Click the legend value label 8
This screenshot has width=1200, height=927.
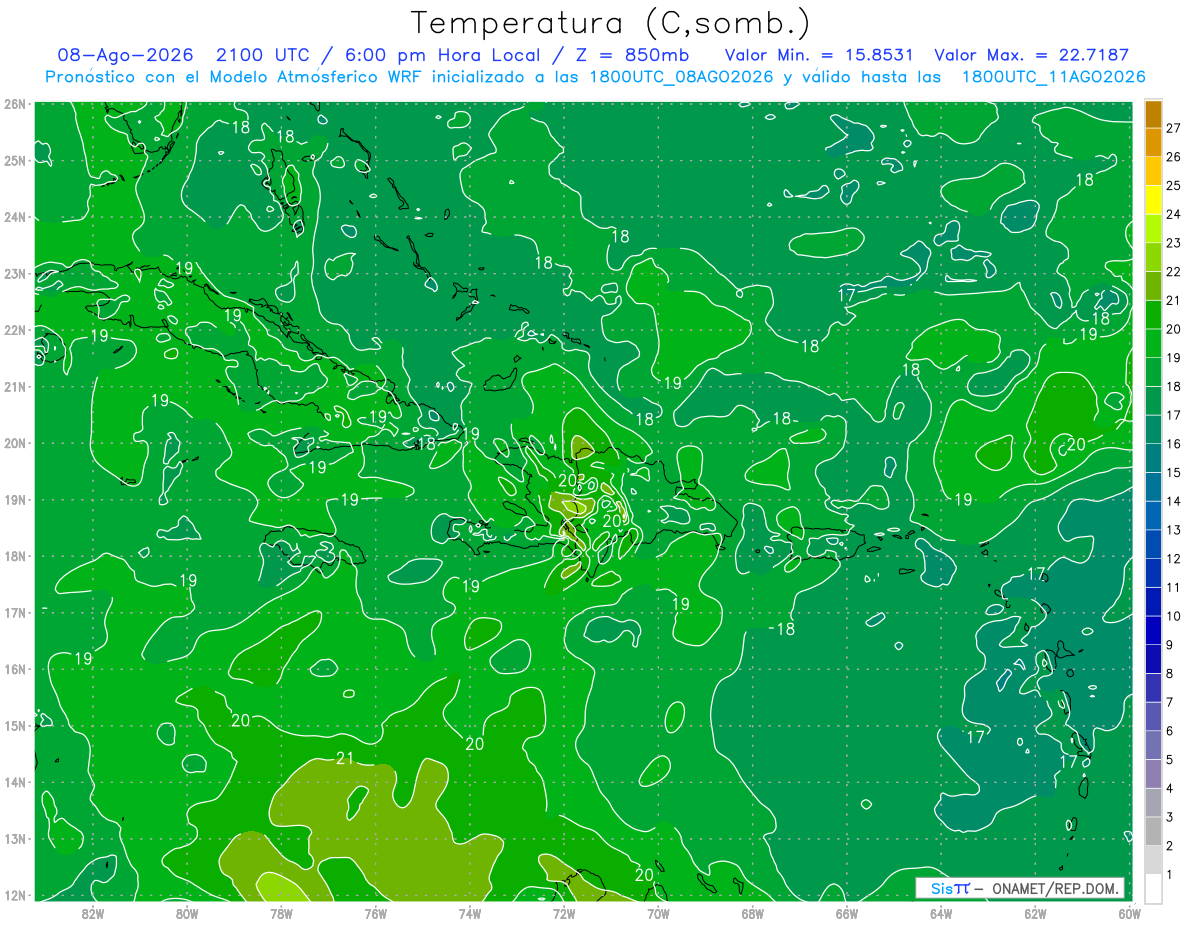1170,673
